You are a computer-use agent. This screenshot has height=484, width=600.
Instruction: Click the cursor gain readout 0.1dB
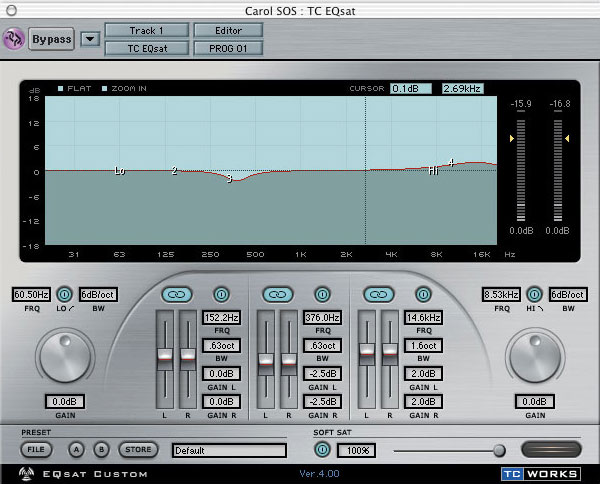tap(411, 88)
